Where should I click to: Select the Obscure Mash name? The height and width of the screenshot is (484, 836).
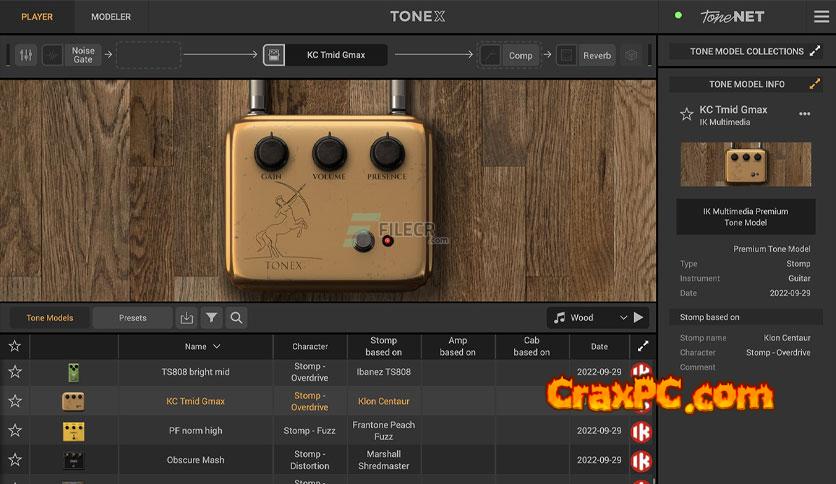(195, 459)
